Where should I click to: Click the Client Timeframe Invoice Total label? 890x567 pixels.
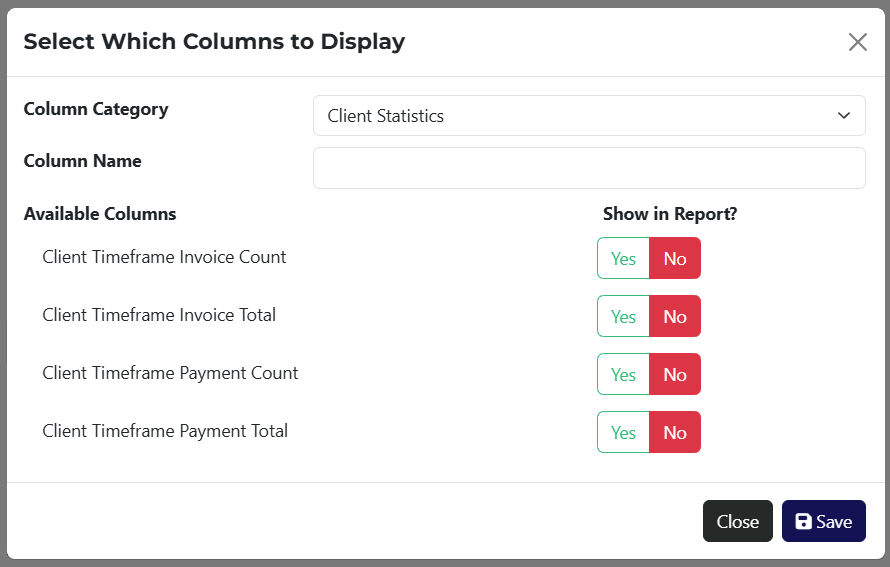(x=159, y=315)
